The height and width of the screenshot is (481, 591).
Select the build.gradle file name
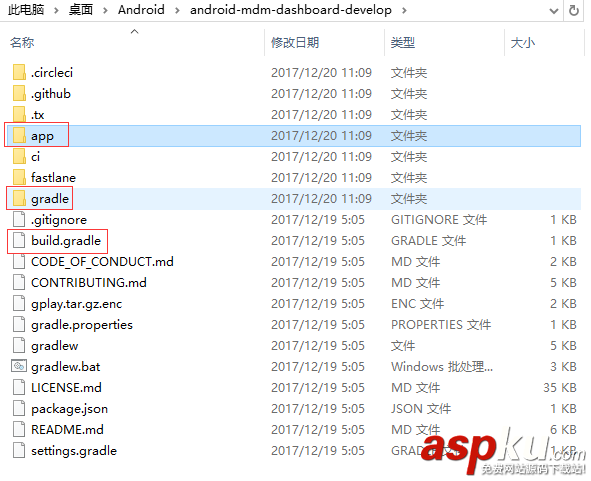pos(66,240)
